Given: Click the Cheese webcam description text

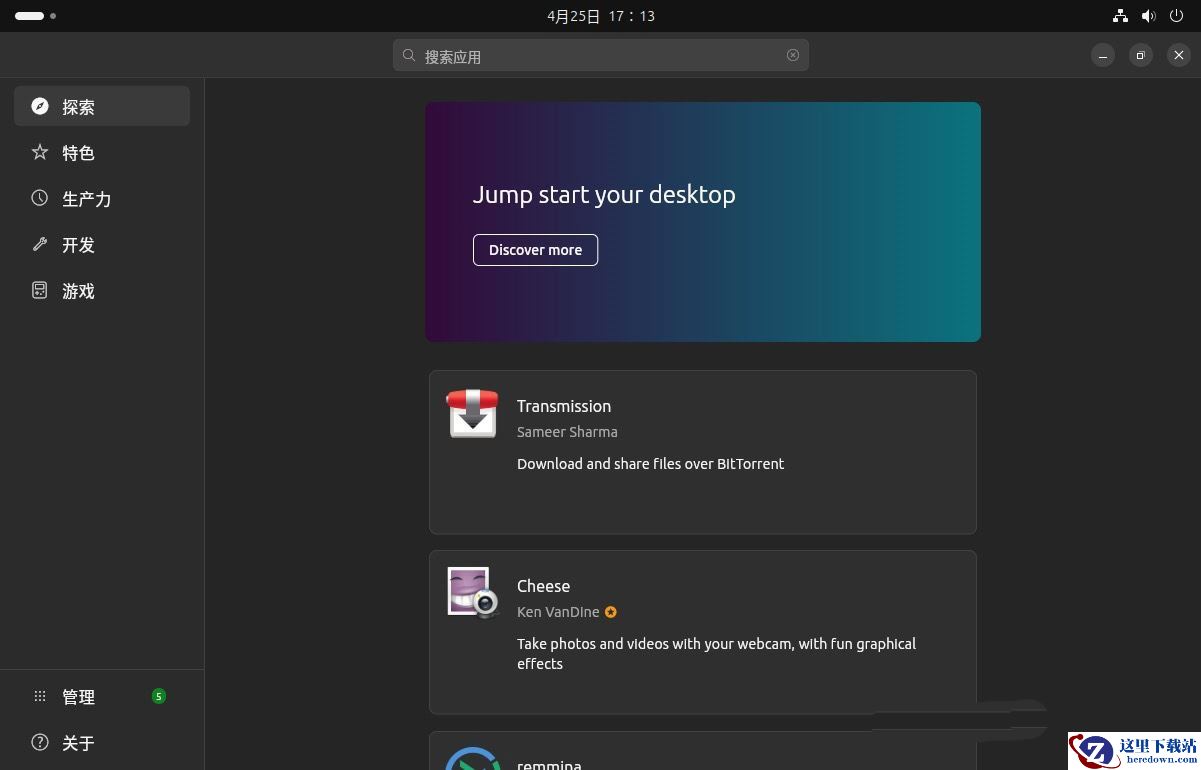Looking at the screenshot, I should (x=716, y=654).
